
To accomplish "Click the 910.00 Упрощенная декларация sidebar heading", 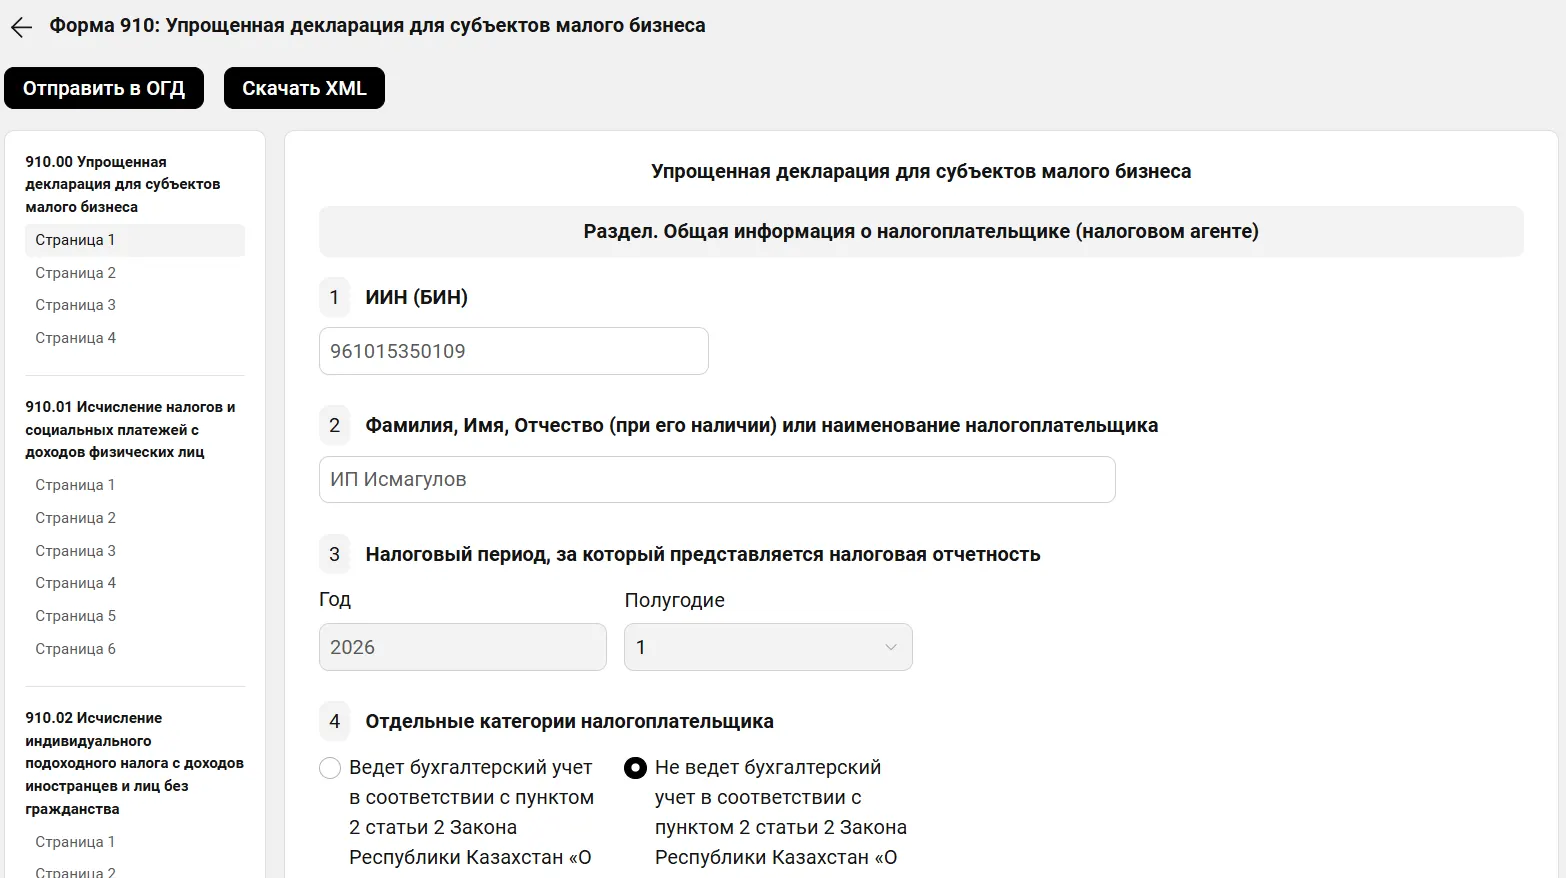I will [x=122, y=184].
